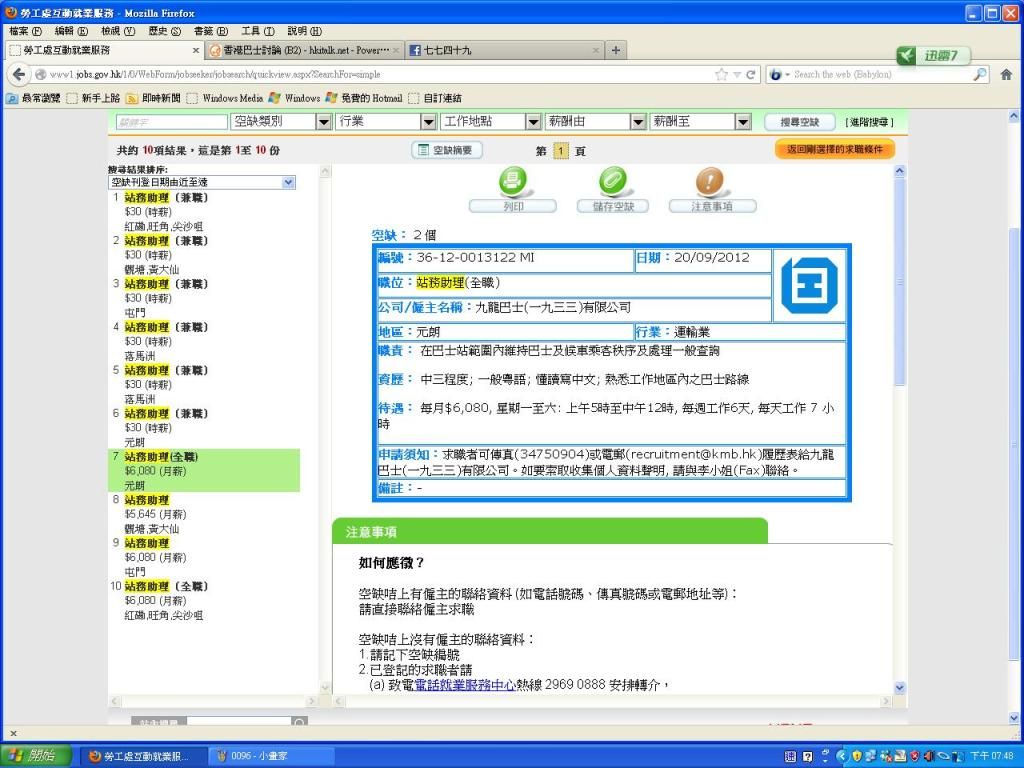
Task: Close the 七七四十九 Facebook tab
Action: (x=596, y=50)
